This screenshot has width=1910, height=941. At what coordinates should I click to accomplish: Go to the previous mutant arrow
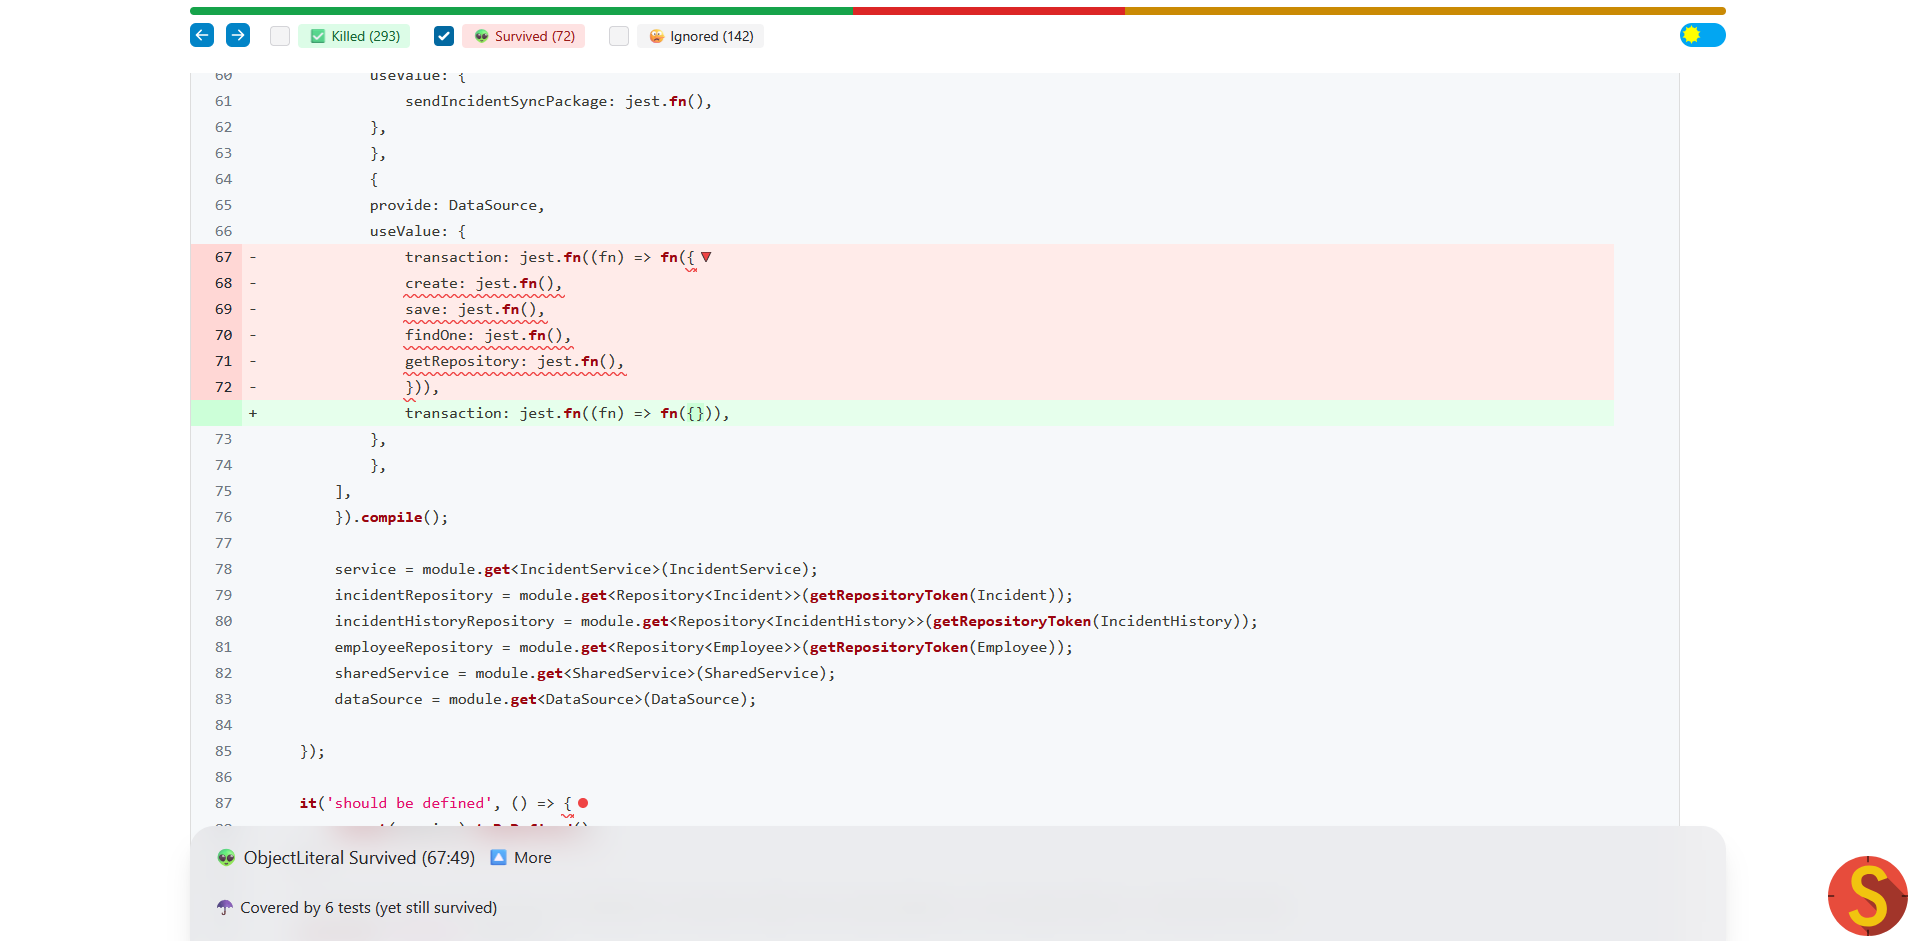(x=202, y=36)
